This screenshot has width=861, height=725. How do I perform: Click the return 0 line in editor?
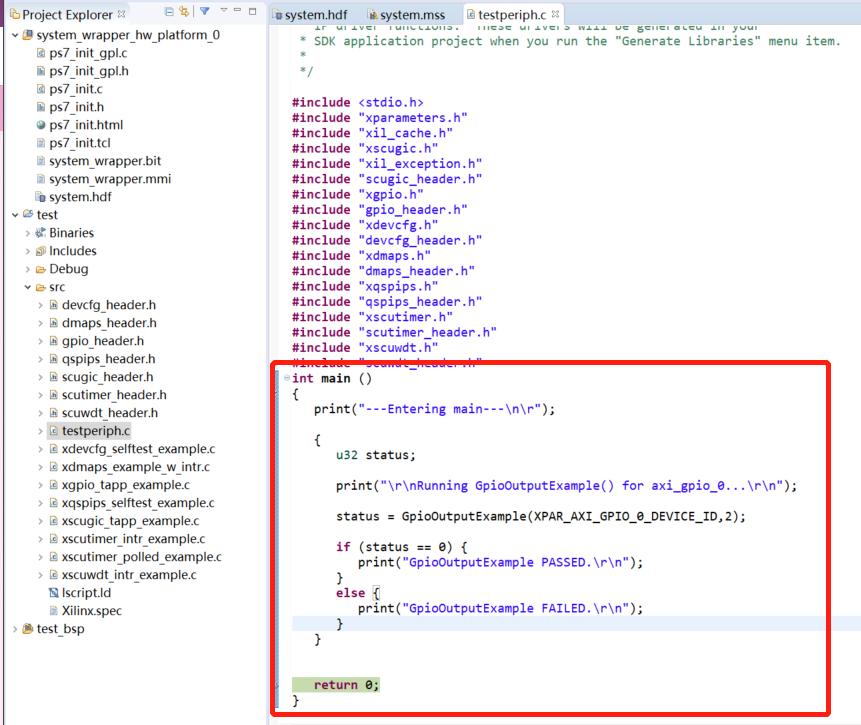pyautogui.click(x=346, y=685)
